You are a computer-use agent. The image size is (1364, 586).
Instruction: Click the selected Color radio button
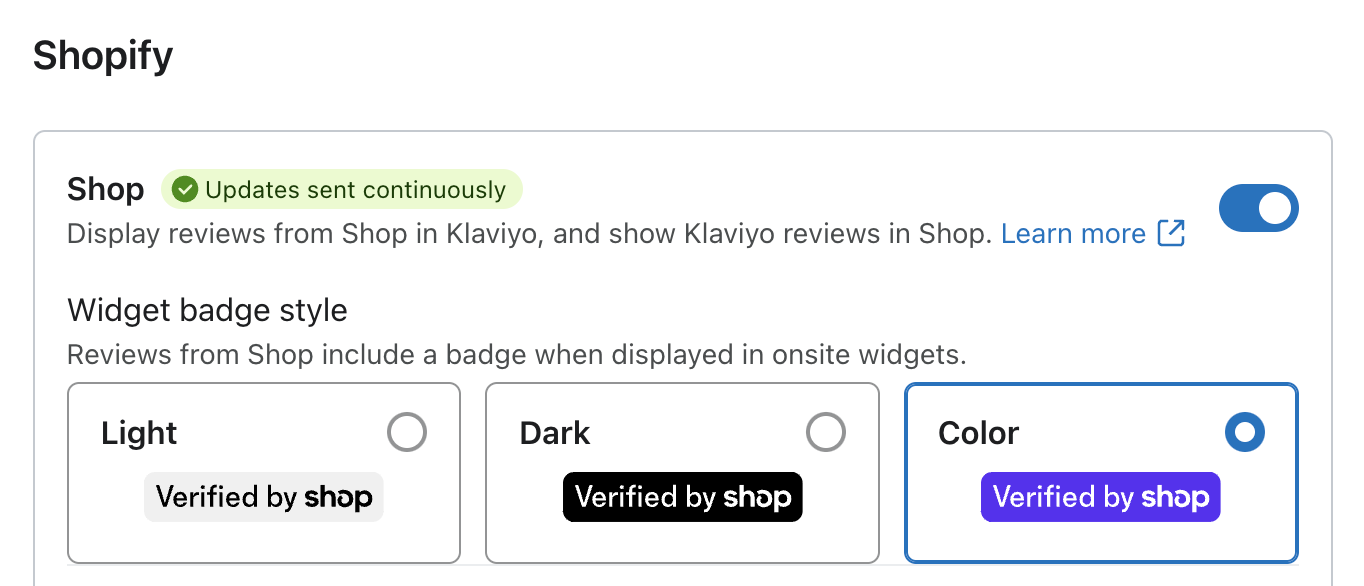tap(1245, 433)
